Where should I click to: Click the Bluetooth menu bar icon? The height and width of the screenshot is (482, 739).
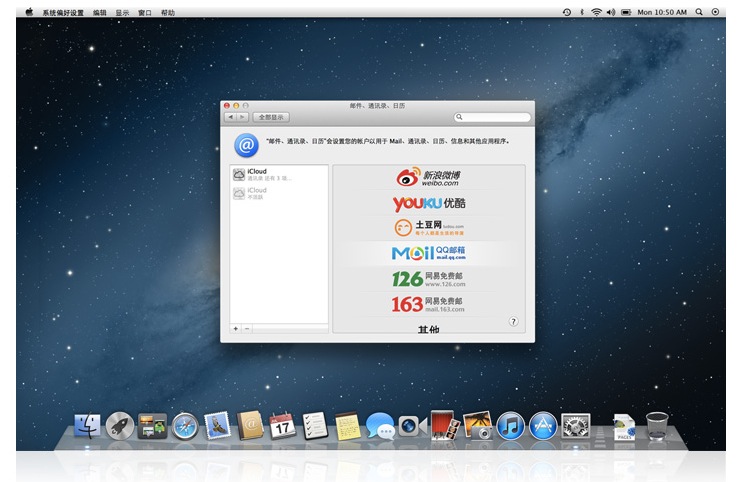[582, 12]
